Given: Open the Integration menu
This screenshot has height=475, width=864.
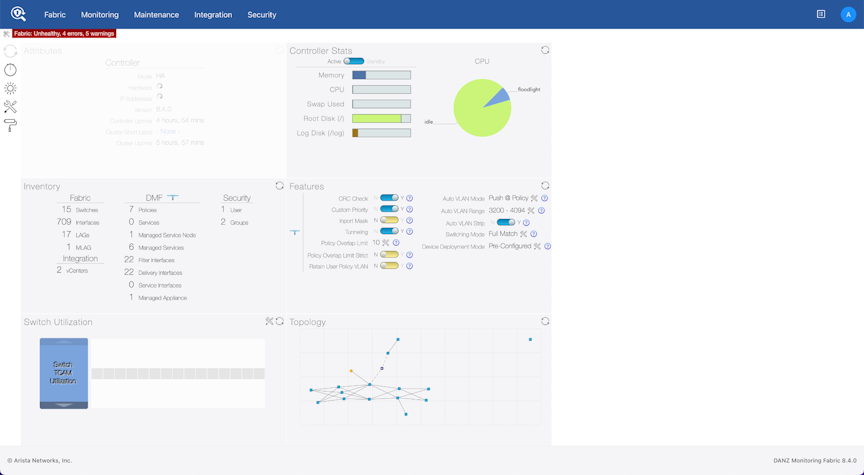Looking at the screenshot, I should [213, 15].
